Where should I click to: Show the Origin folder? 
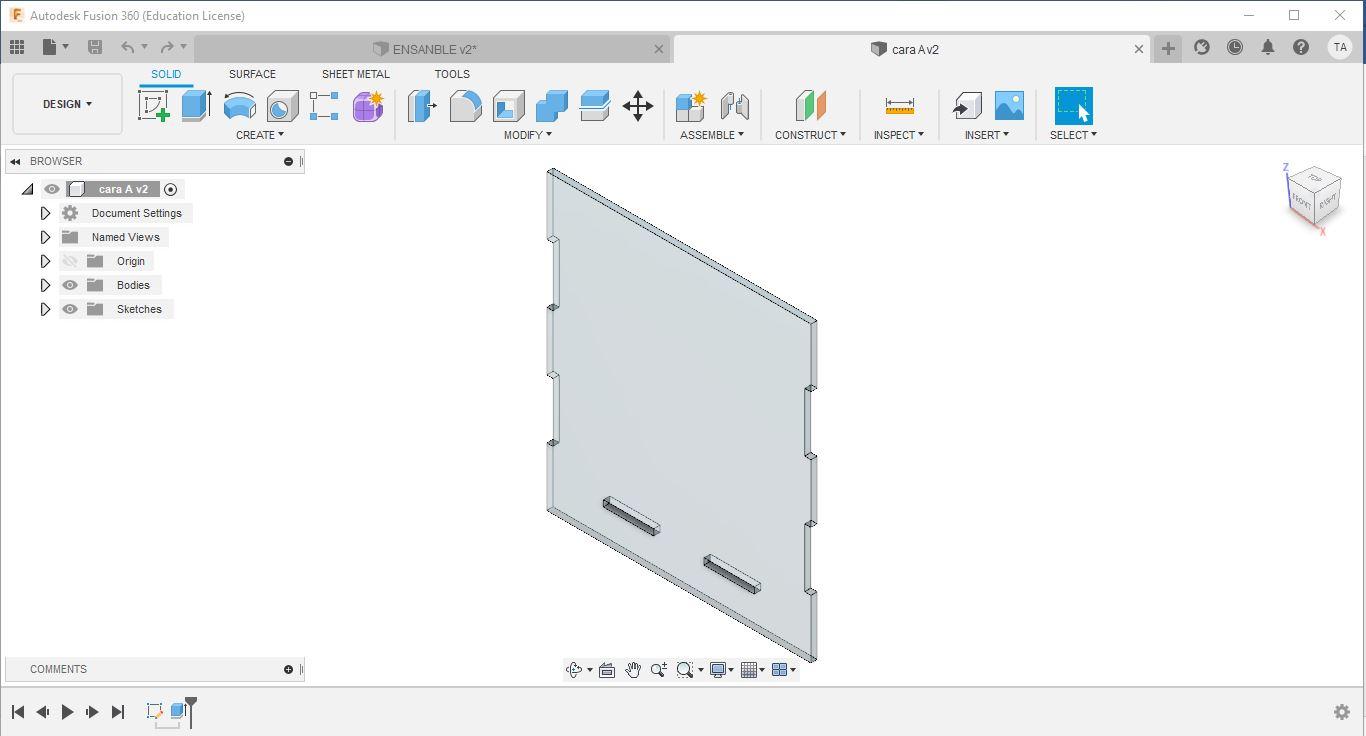70,261
